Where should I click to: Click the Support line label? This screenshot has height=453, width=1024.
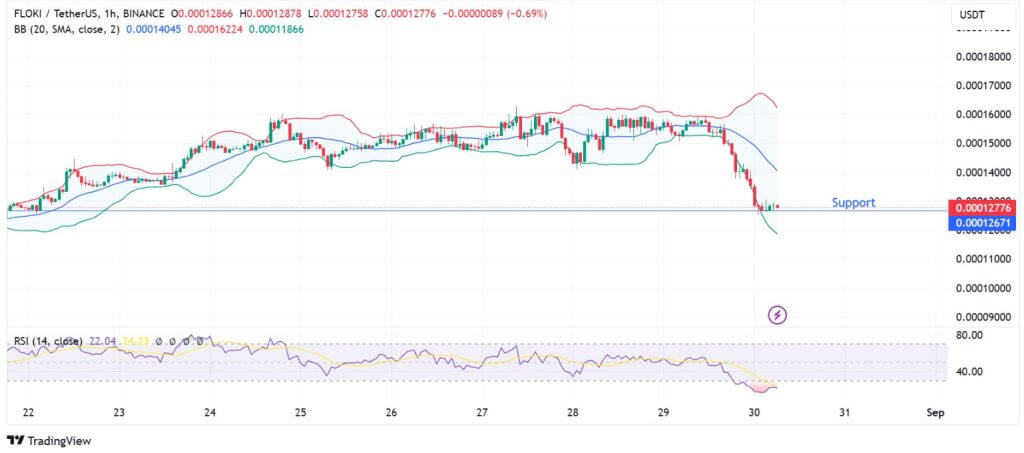point(853,202)
